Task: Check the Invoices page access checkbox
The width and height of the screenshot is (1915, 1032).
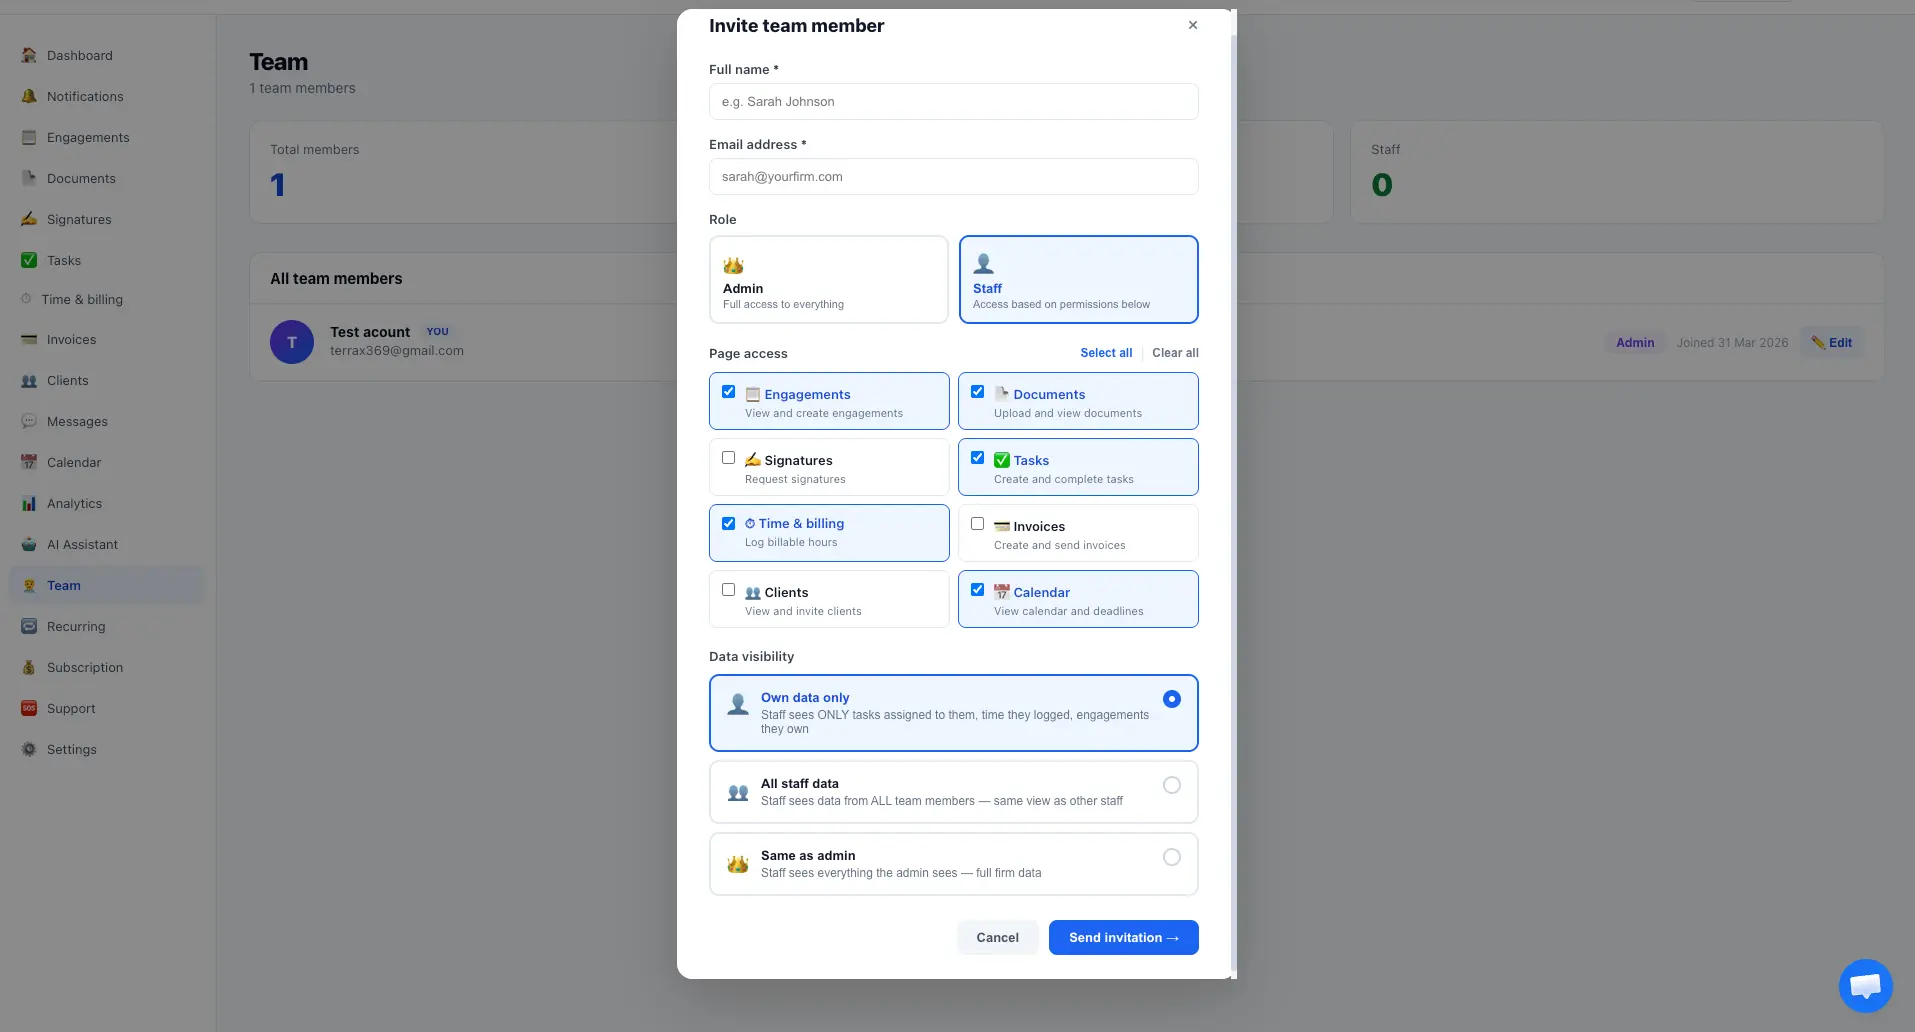Action: coord(977,523)
